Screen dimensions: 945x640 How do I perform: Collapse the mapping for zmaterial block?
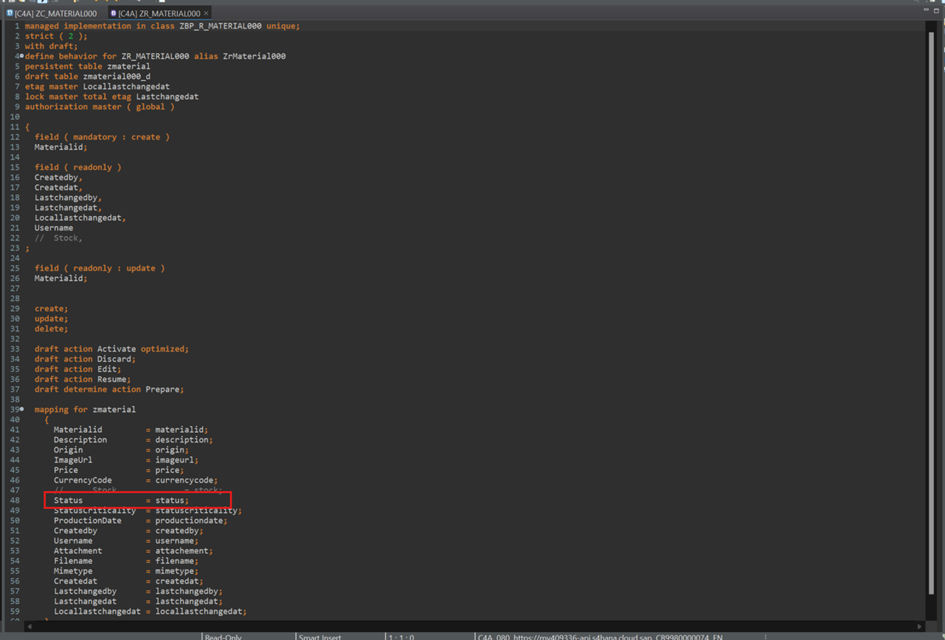21,410
